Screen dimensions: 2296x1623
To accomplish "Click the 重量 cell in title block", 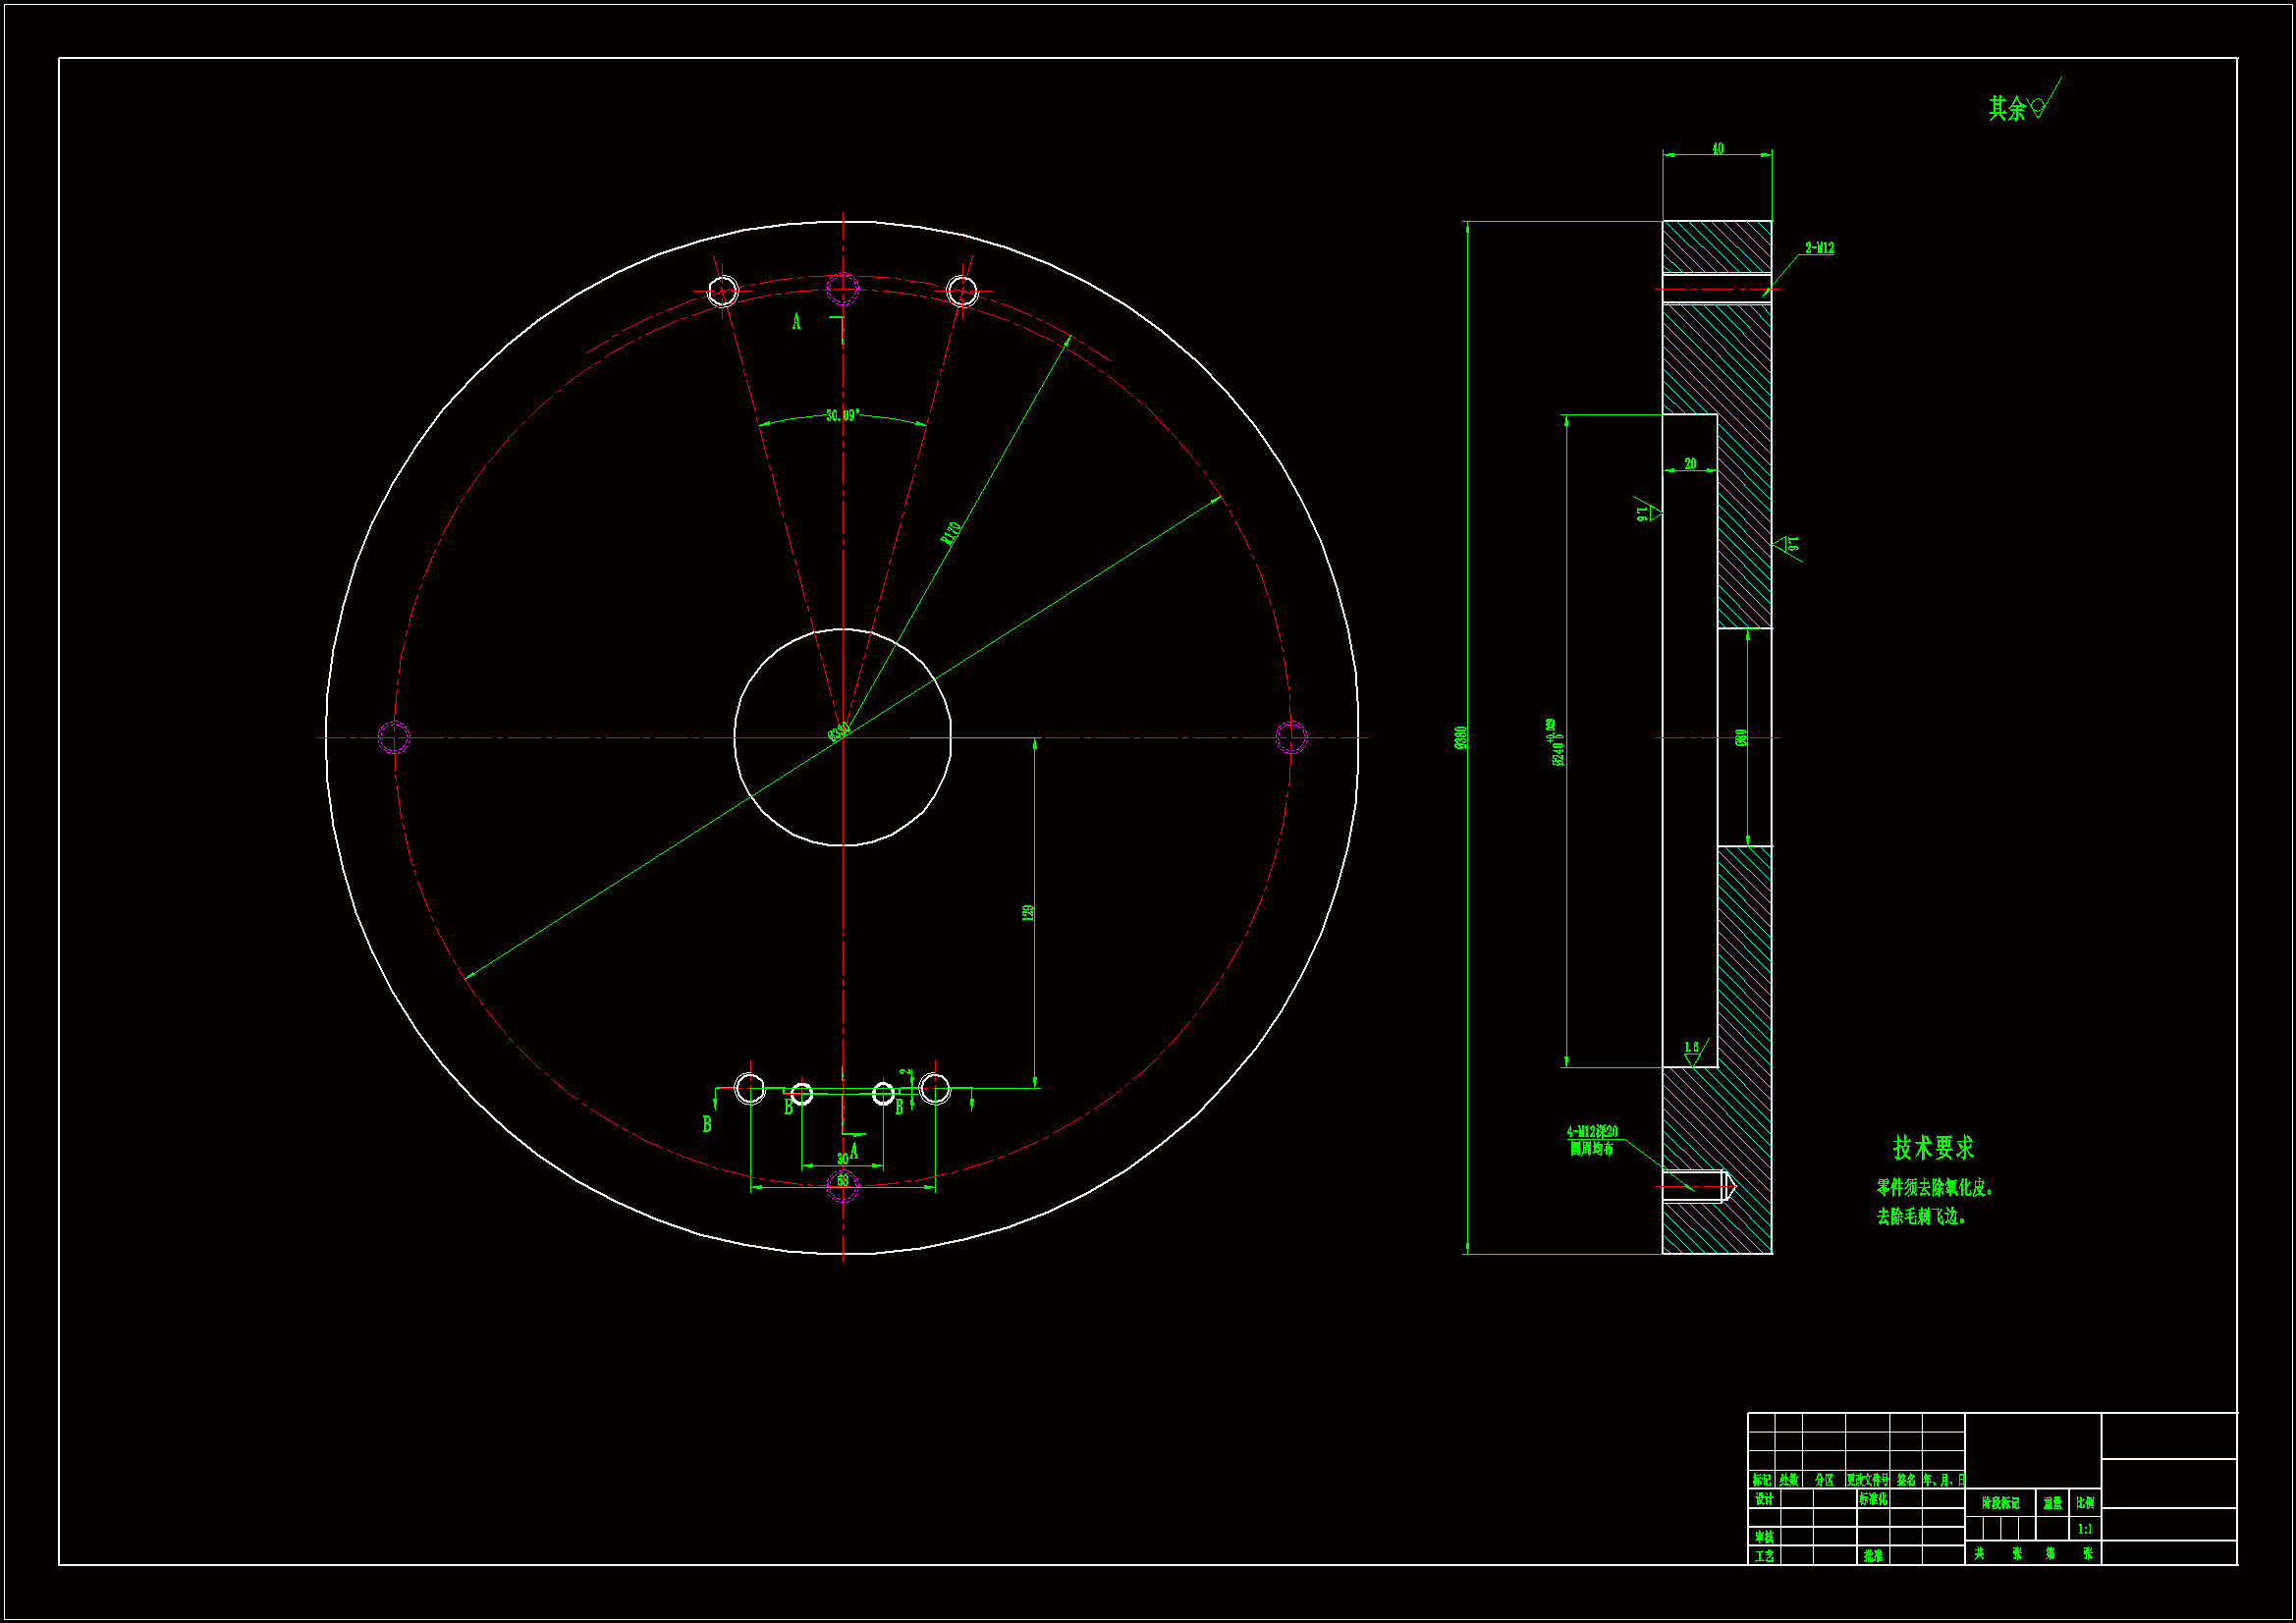I will tap(2052, 1503).
